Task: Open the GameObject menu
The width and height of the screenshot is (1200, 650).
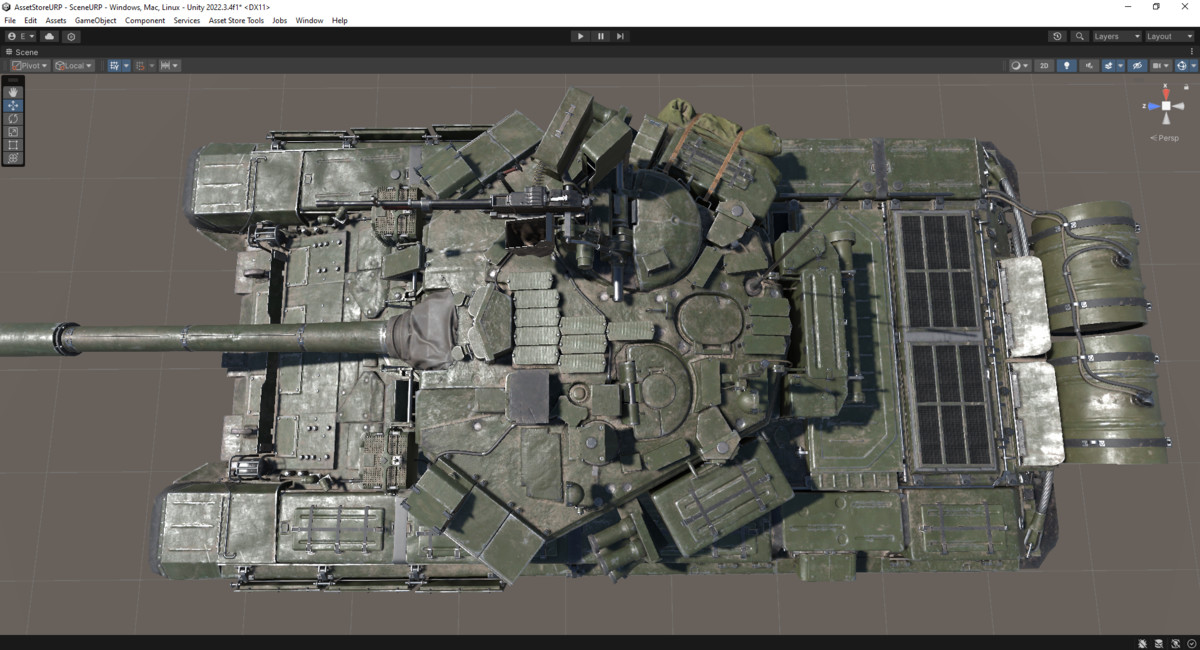Action: click(95, 20)
